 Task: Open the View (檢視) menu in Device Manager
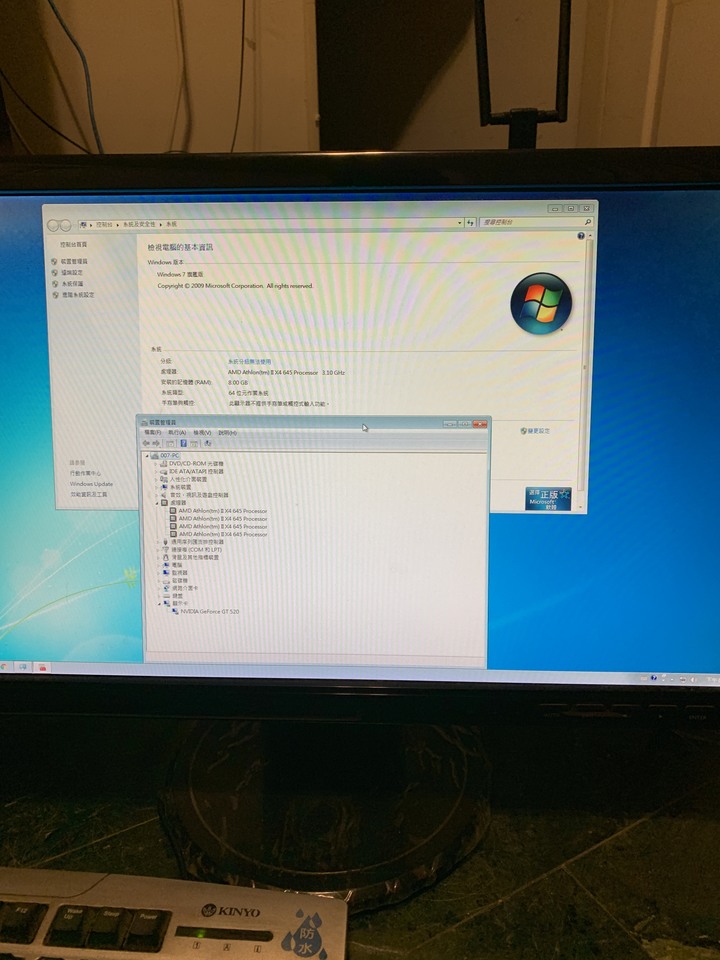pos(202,432)
